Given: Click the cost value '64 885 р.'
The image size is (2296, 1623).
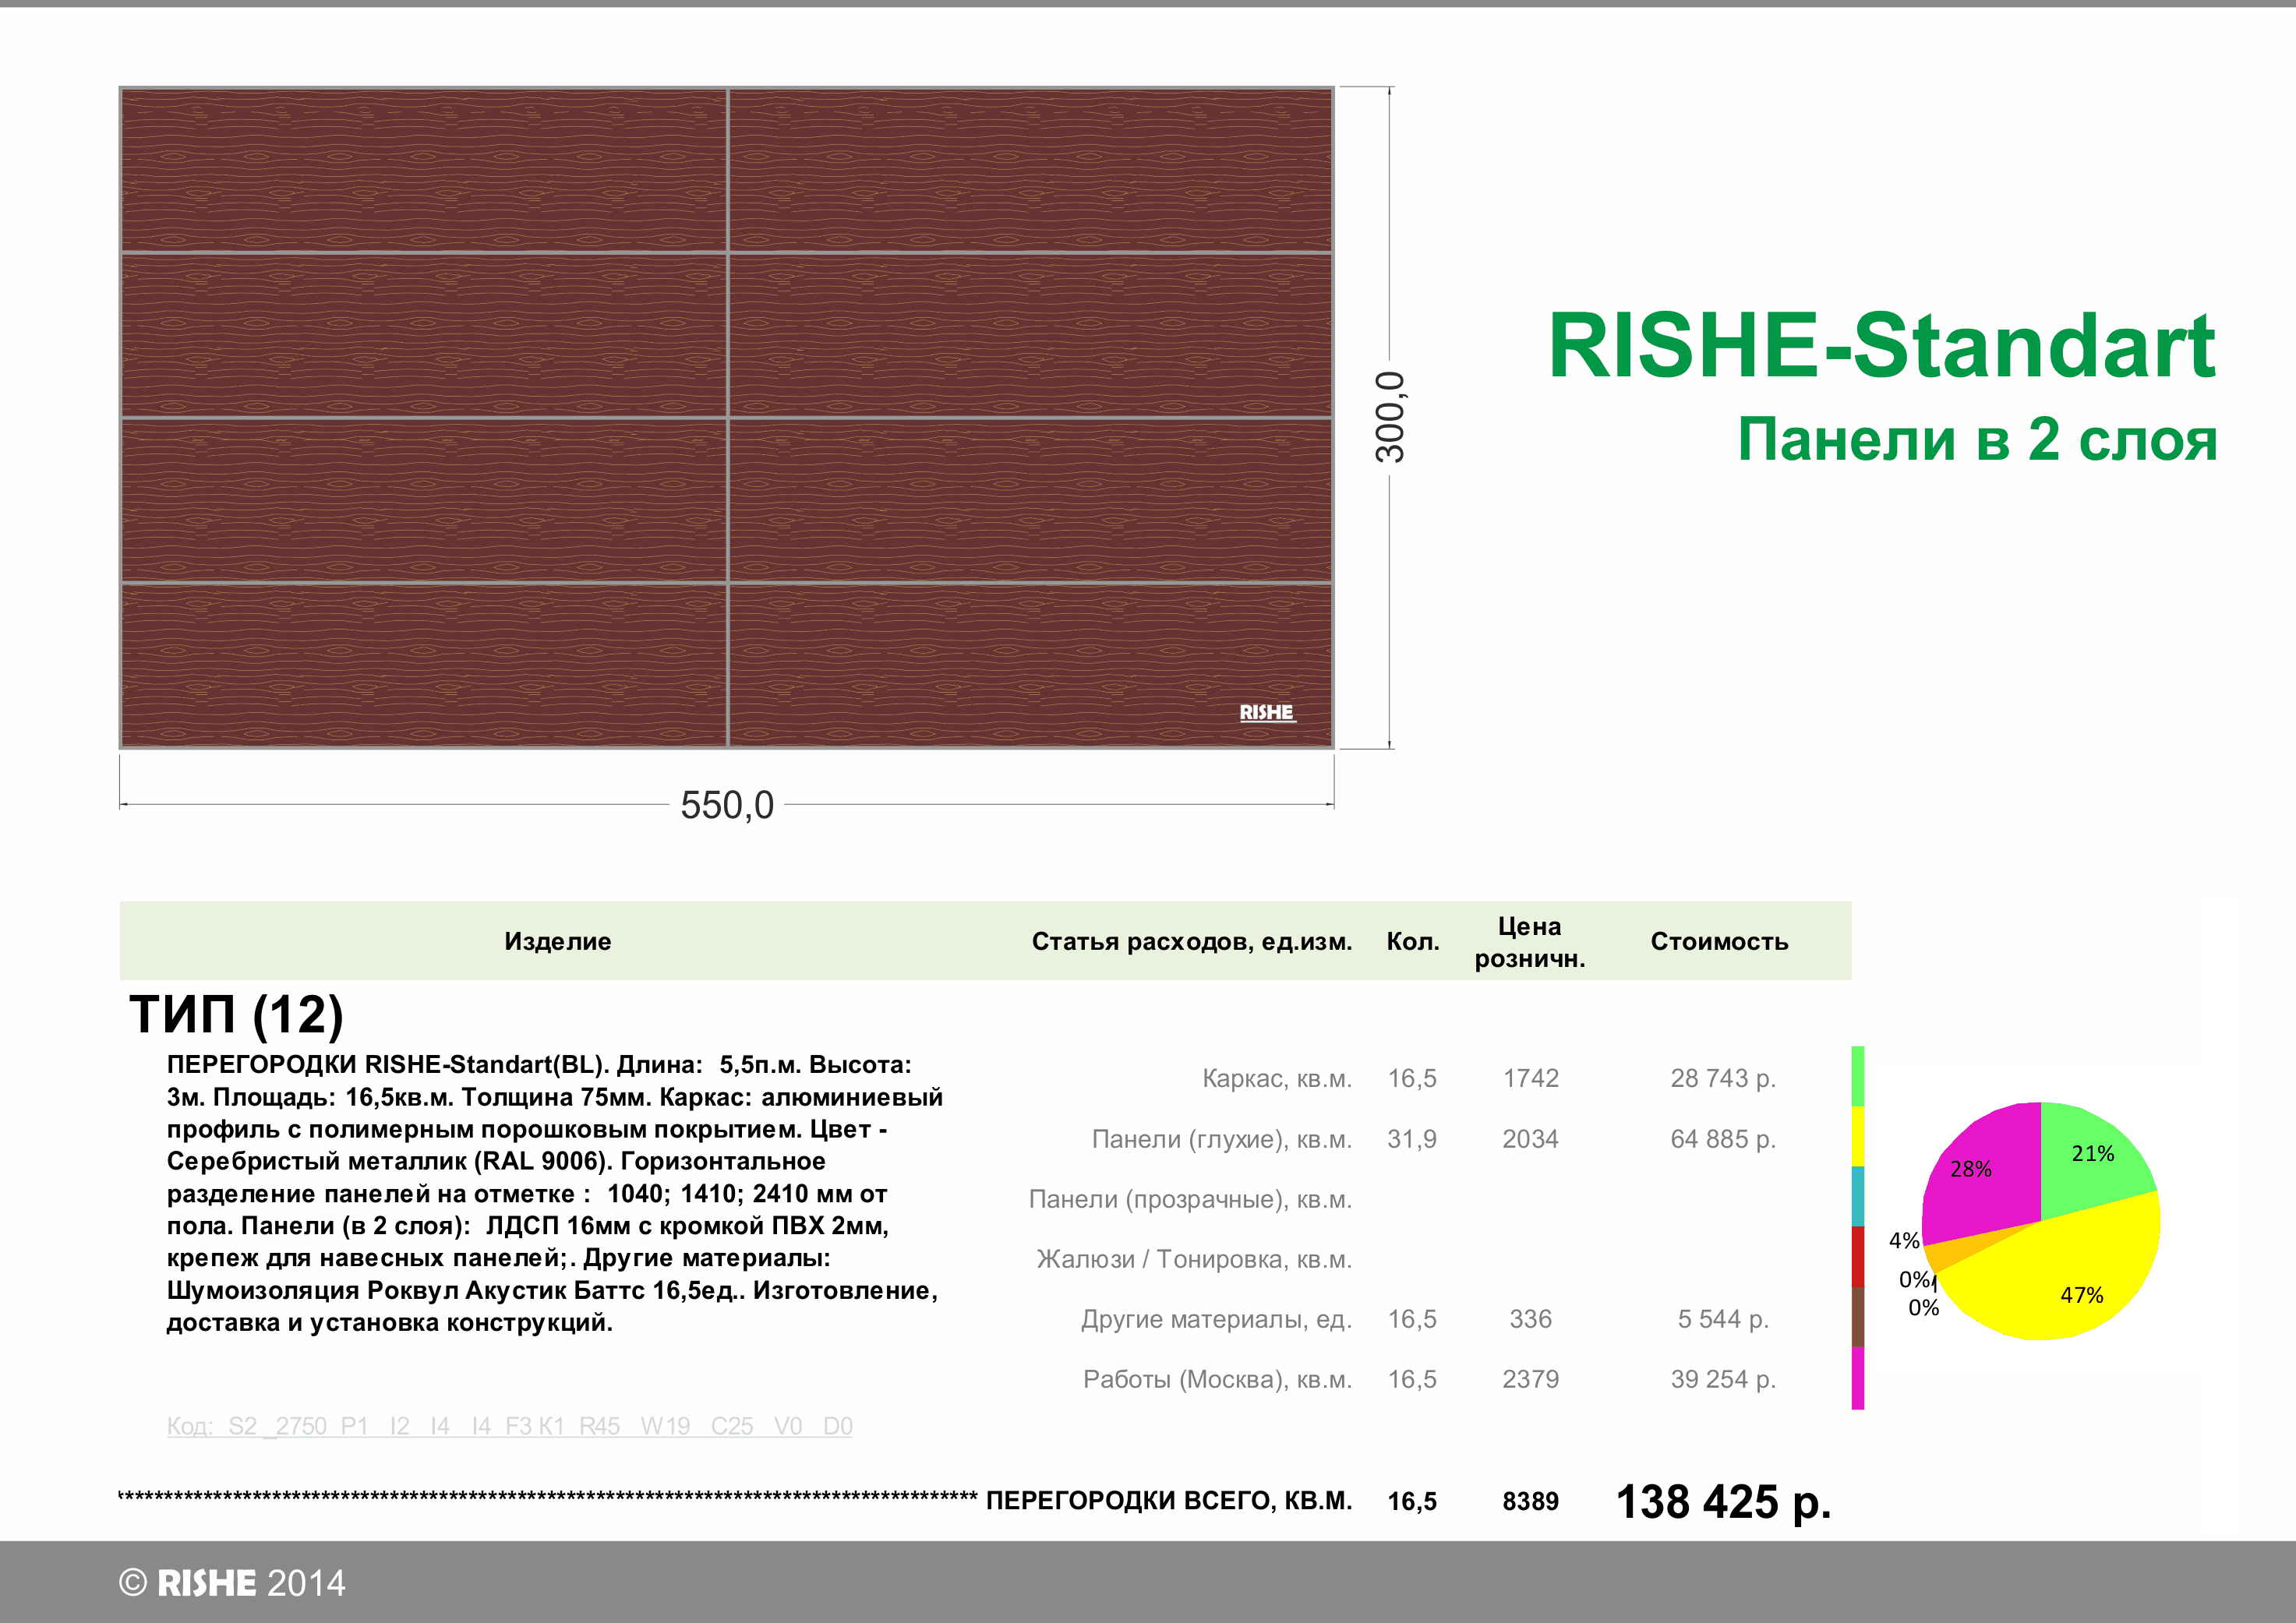Looking at the screenshot, I should (1723, 1139).
